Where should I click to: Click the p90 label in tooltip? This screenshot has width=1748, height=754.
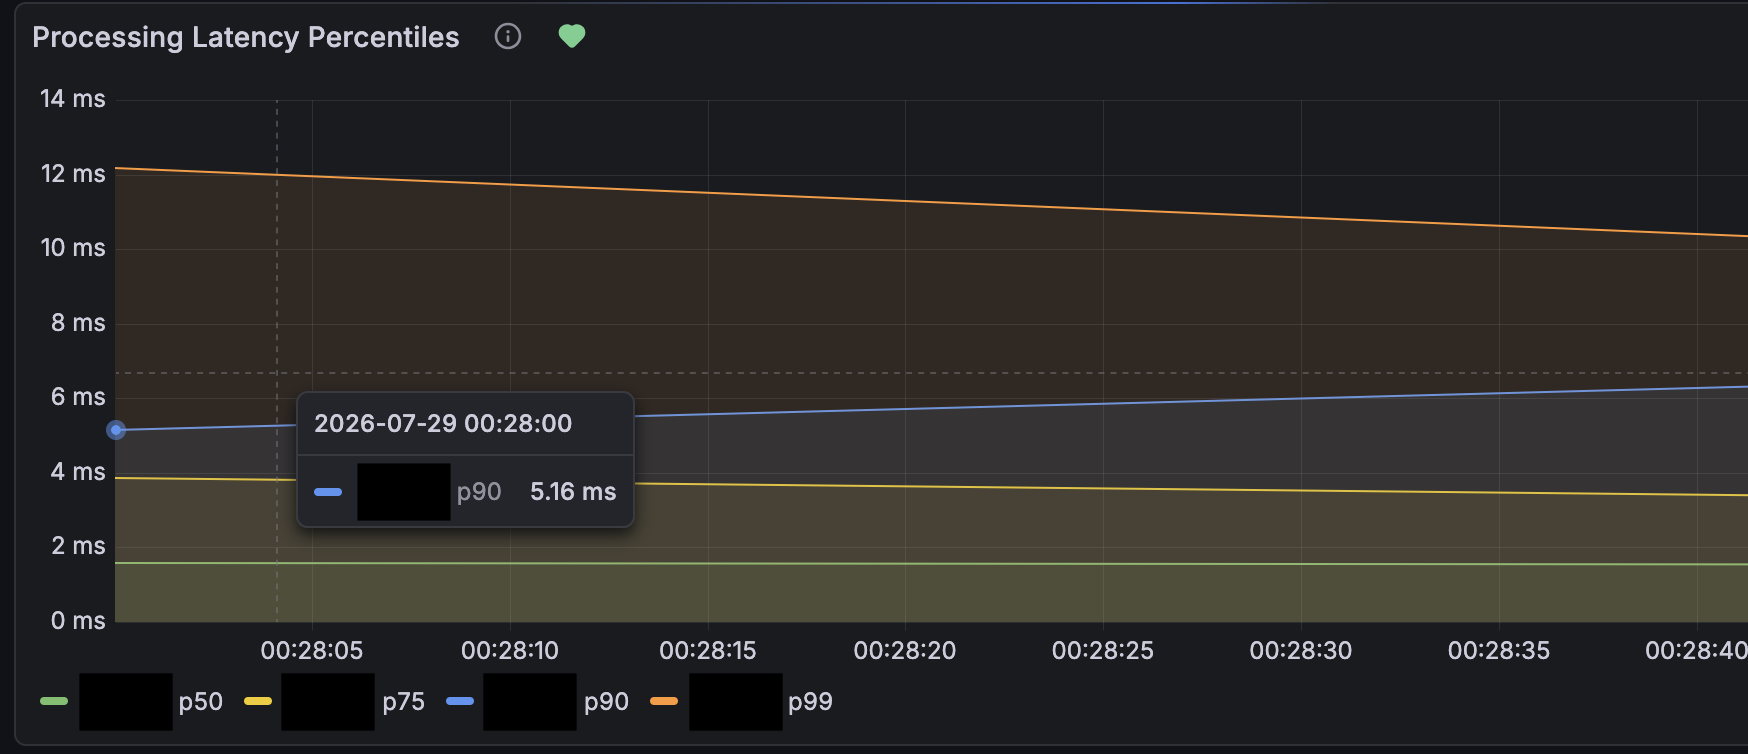479,492
